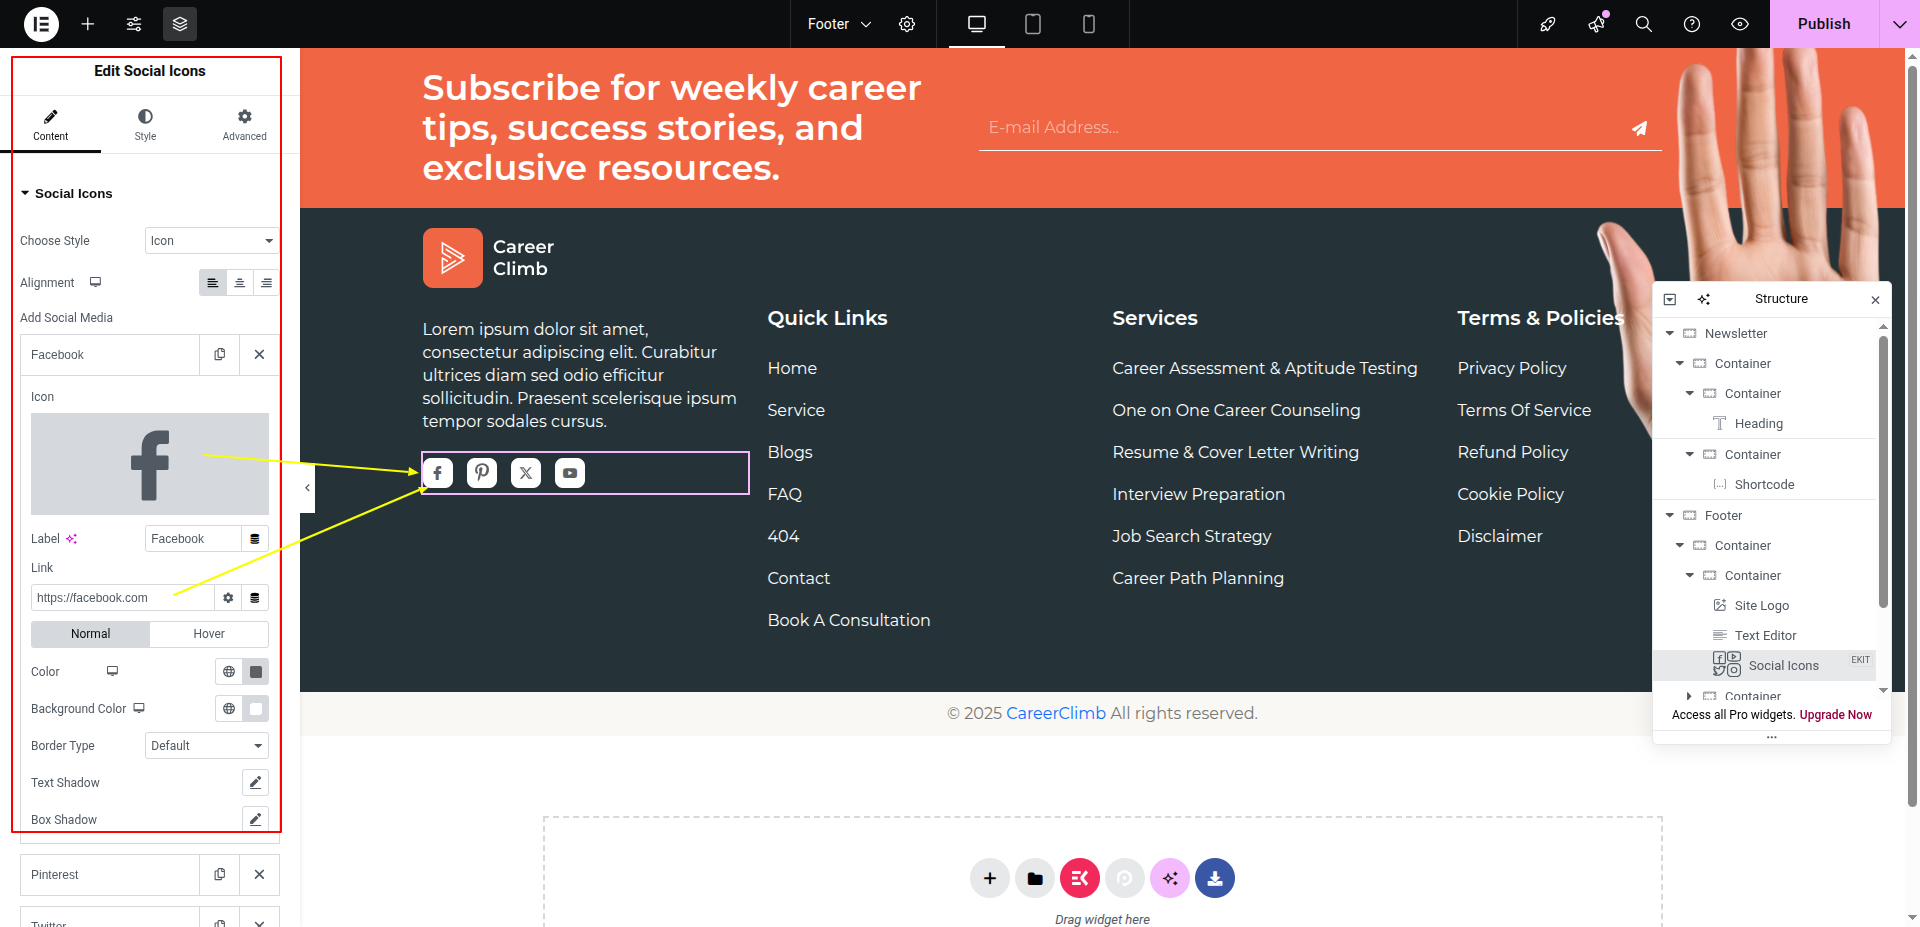Switch to tablet device view
Screen dimensions: 1920x927
pyautogui.click(x=1033, y=24)
